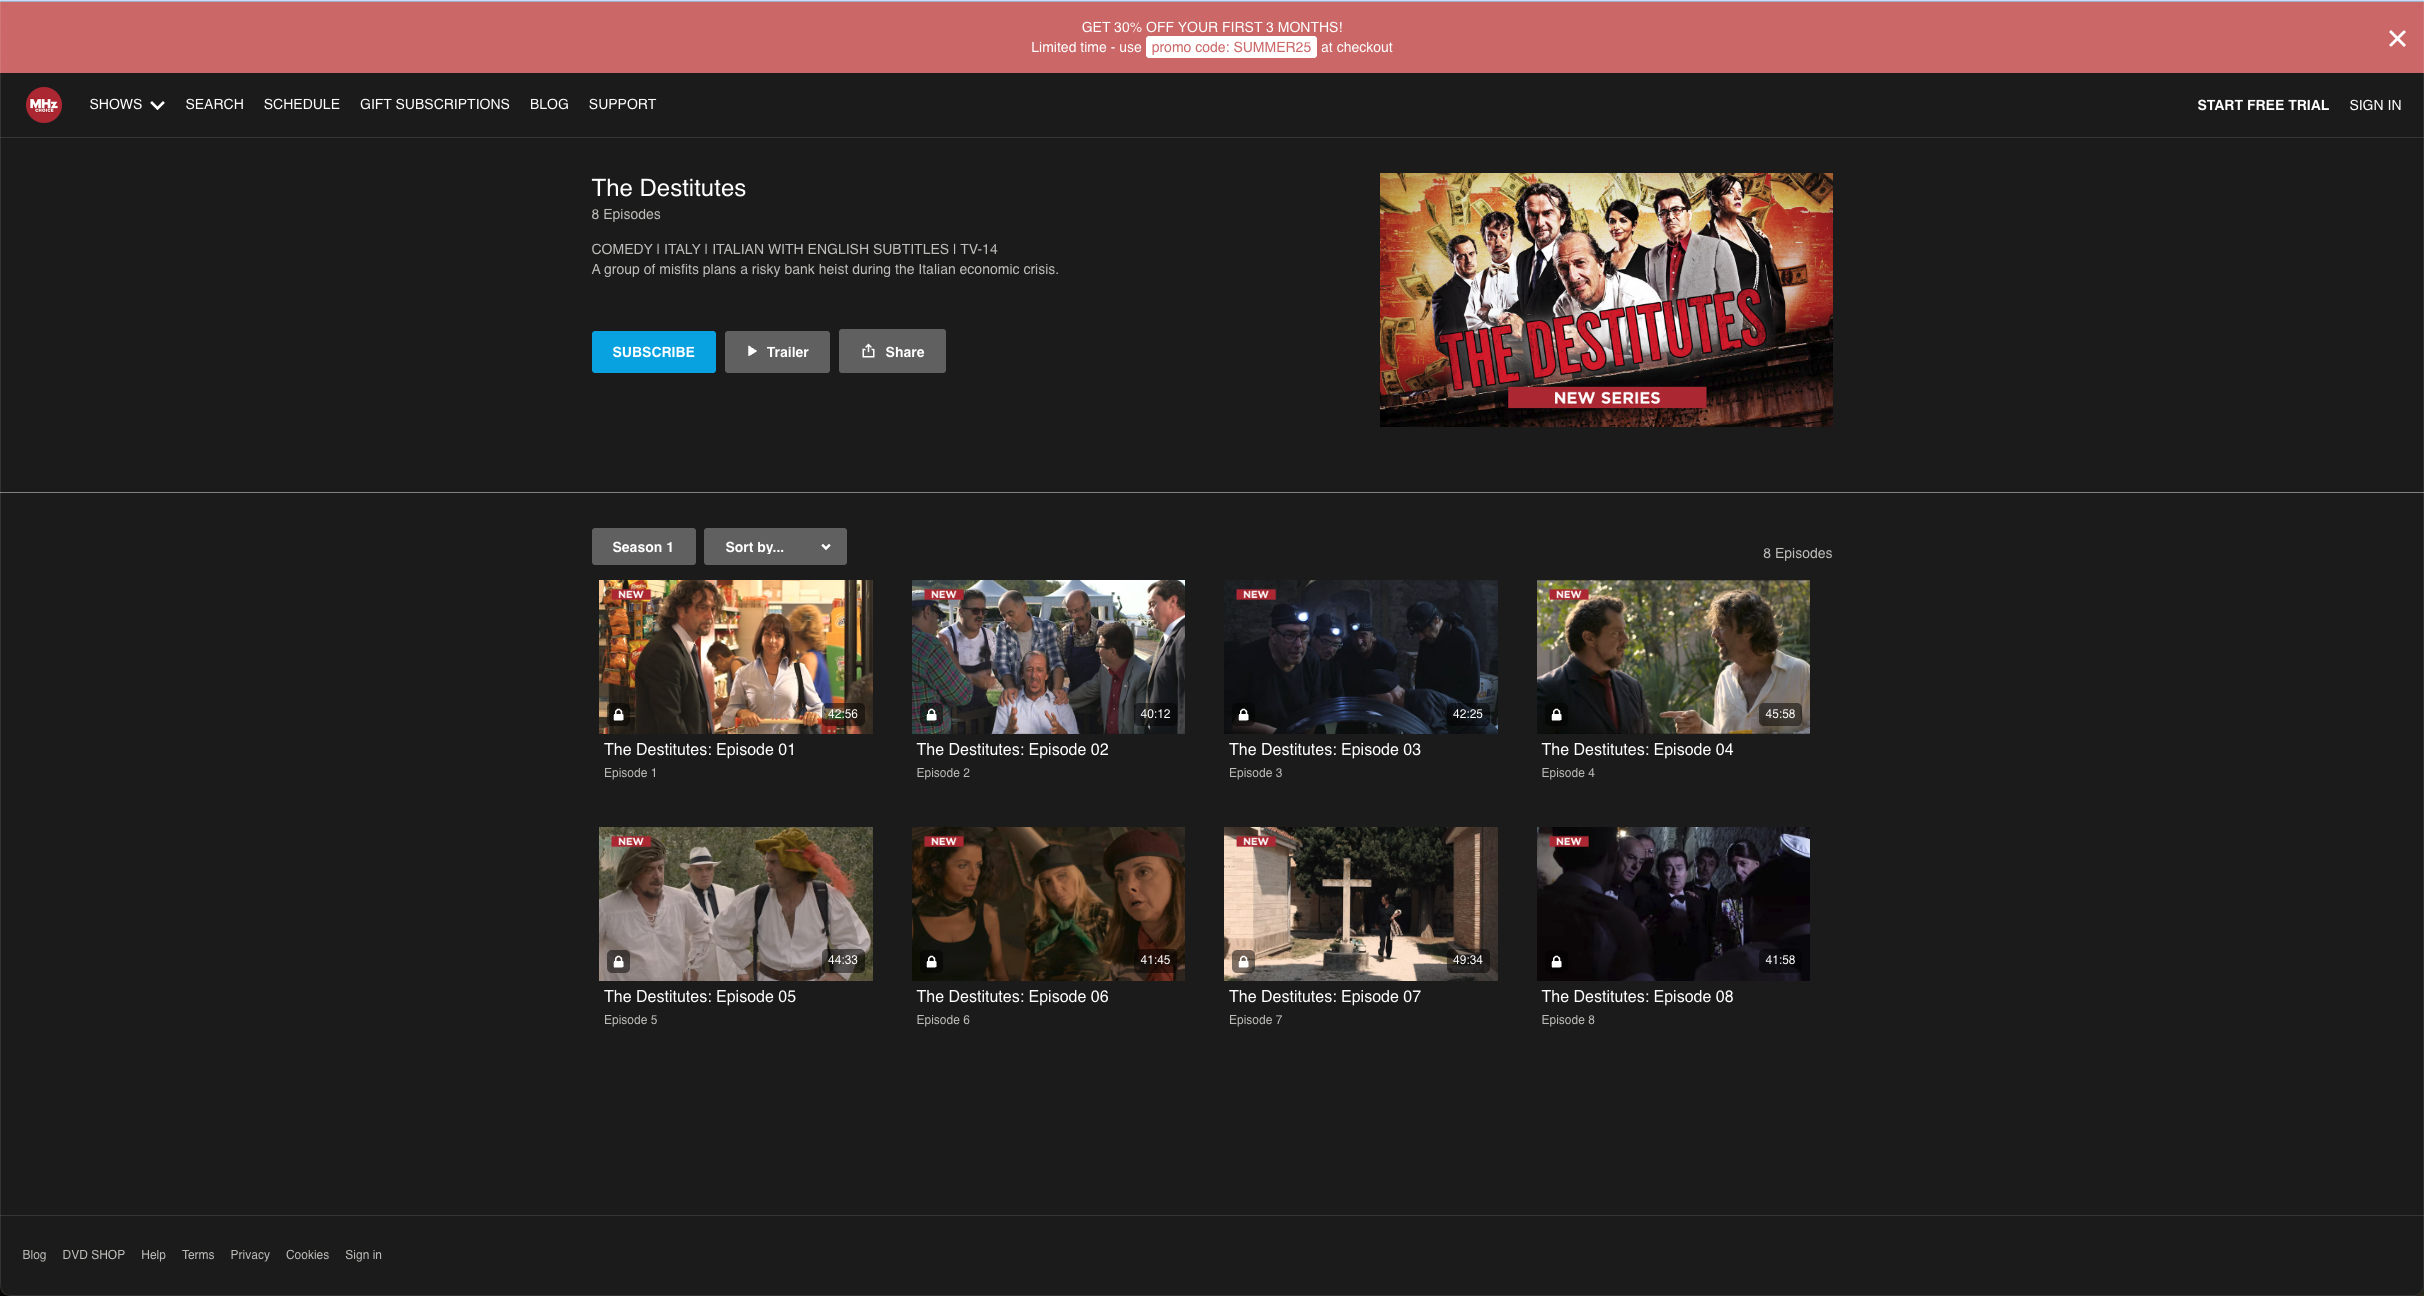
Task: Open Episode 01 thumbnail
Action: point(736,657)
